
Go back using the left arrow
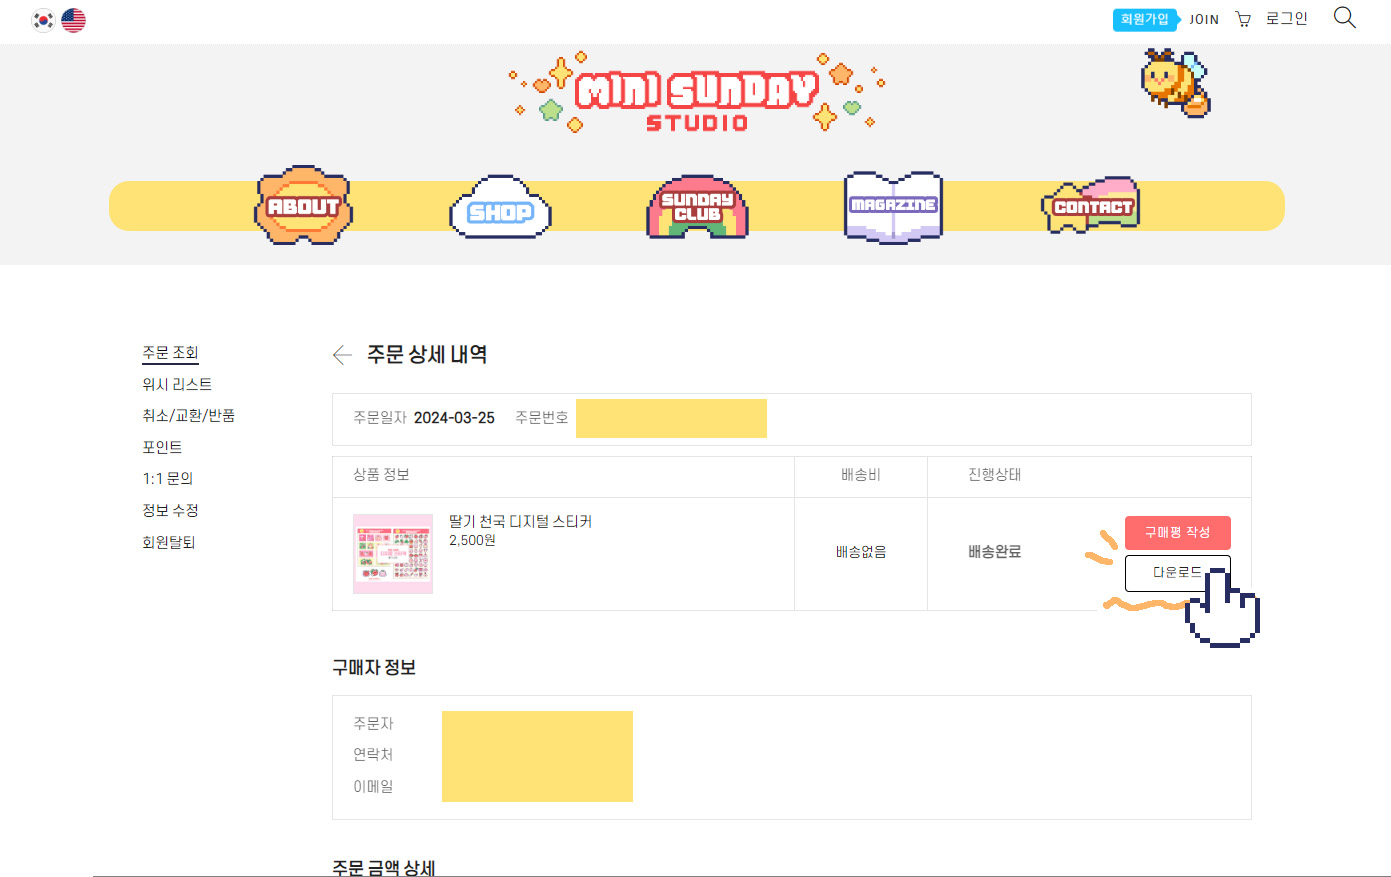coord(342,355)
